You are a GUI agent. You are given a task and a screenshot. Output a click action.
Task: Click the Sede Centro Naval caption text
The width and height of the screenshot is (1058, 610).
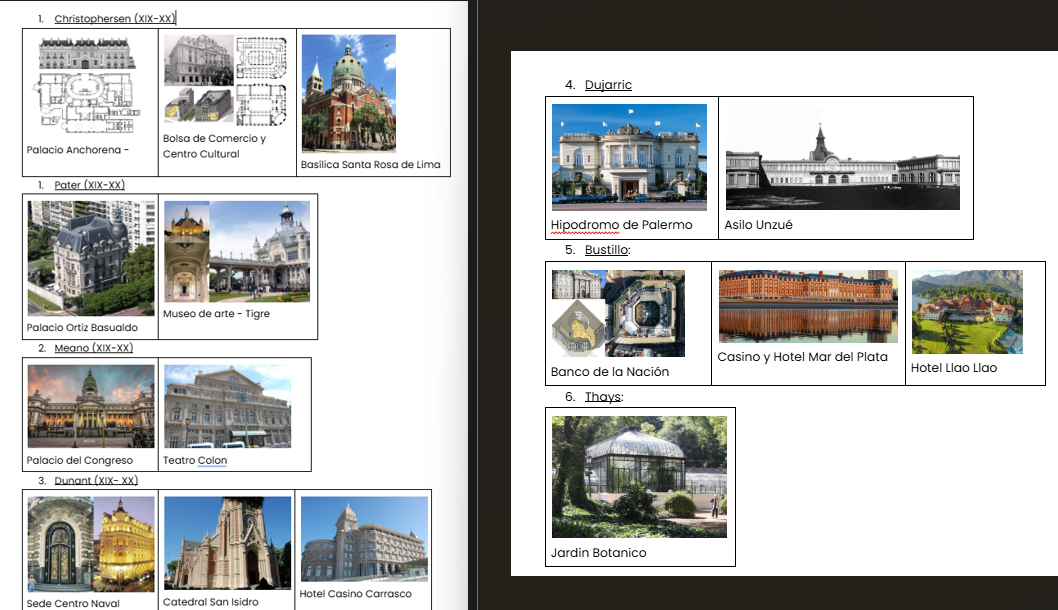tap(73, 603)
